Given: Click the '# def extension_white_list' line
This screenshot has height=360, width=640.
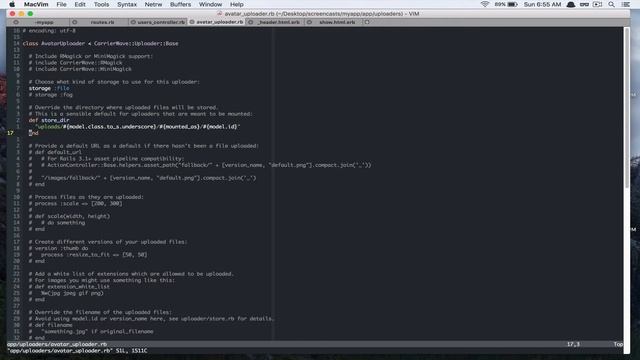Looking at the screenshot, I should tap(69, 287).
